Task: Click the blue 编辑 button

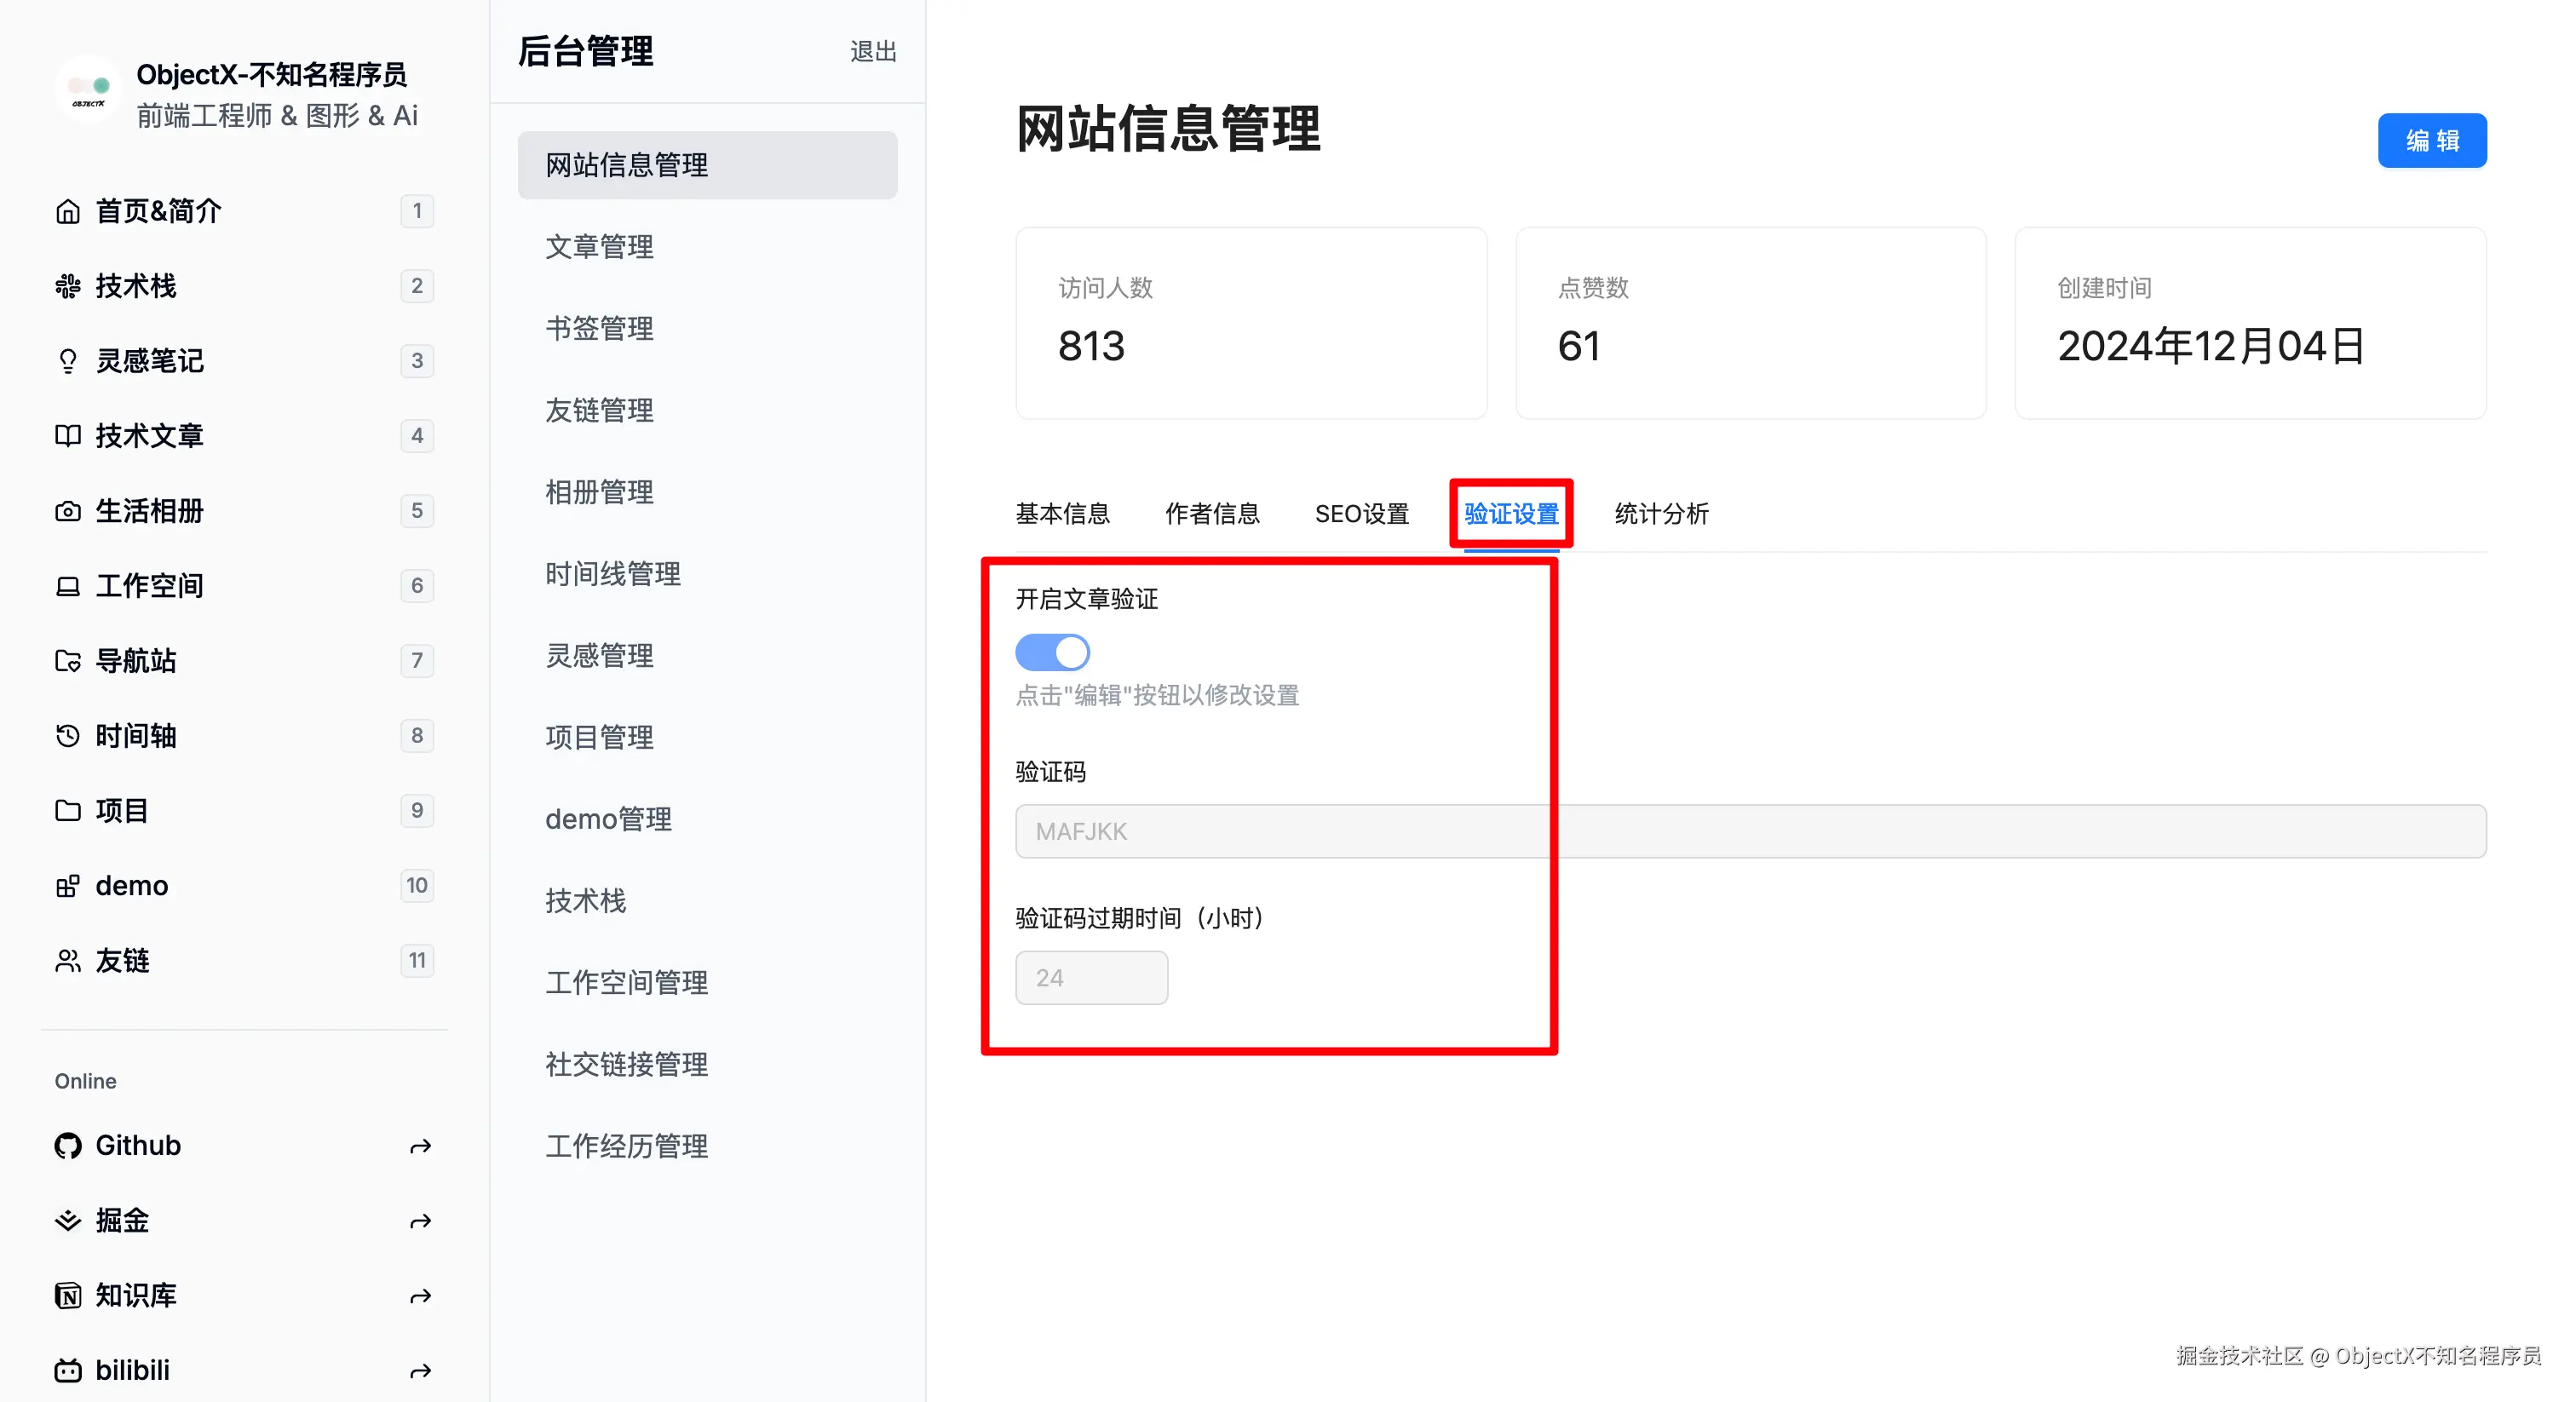Action: (2431, 141)
